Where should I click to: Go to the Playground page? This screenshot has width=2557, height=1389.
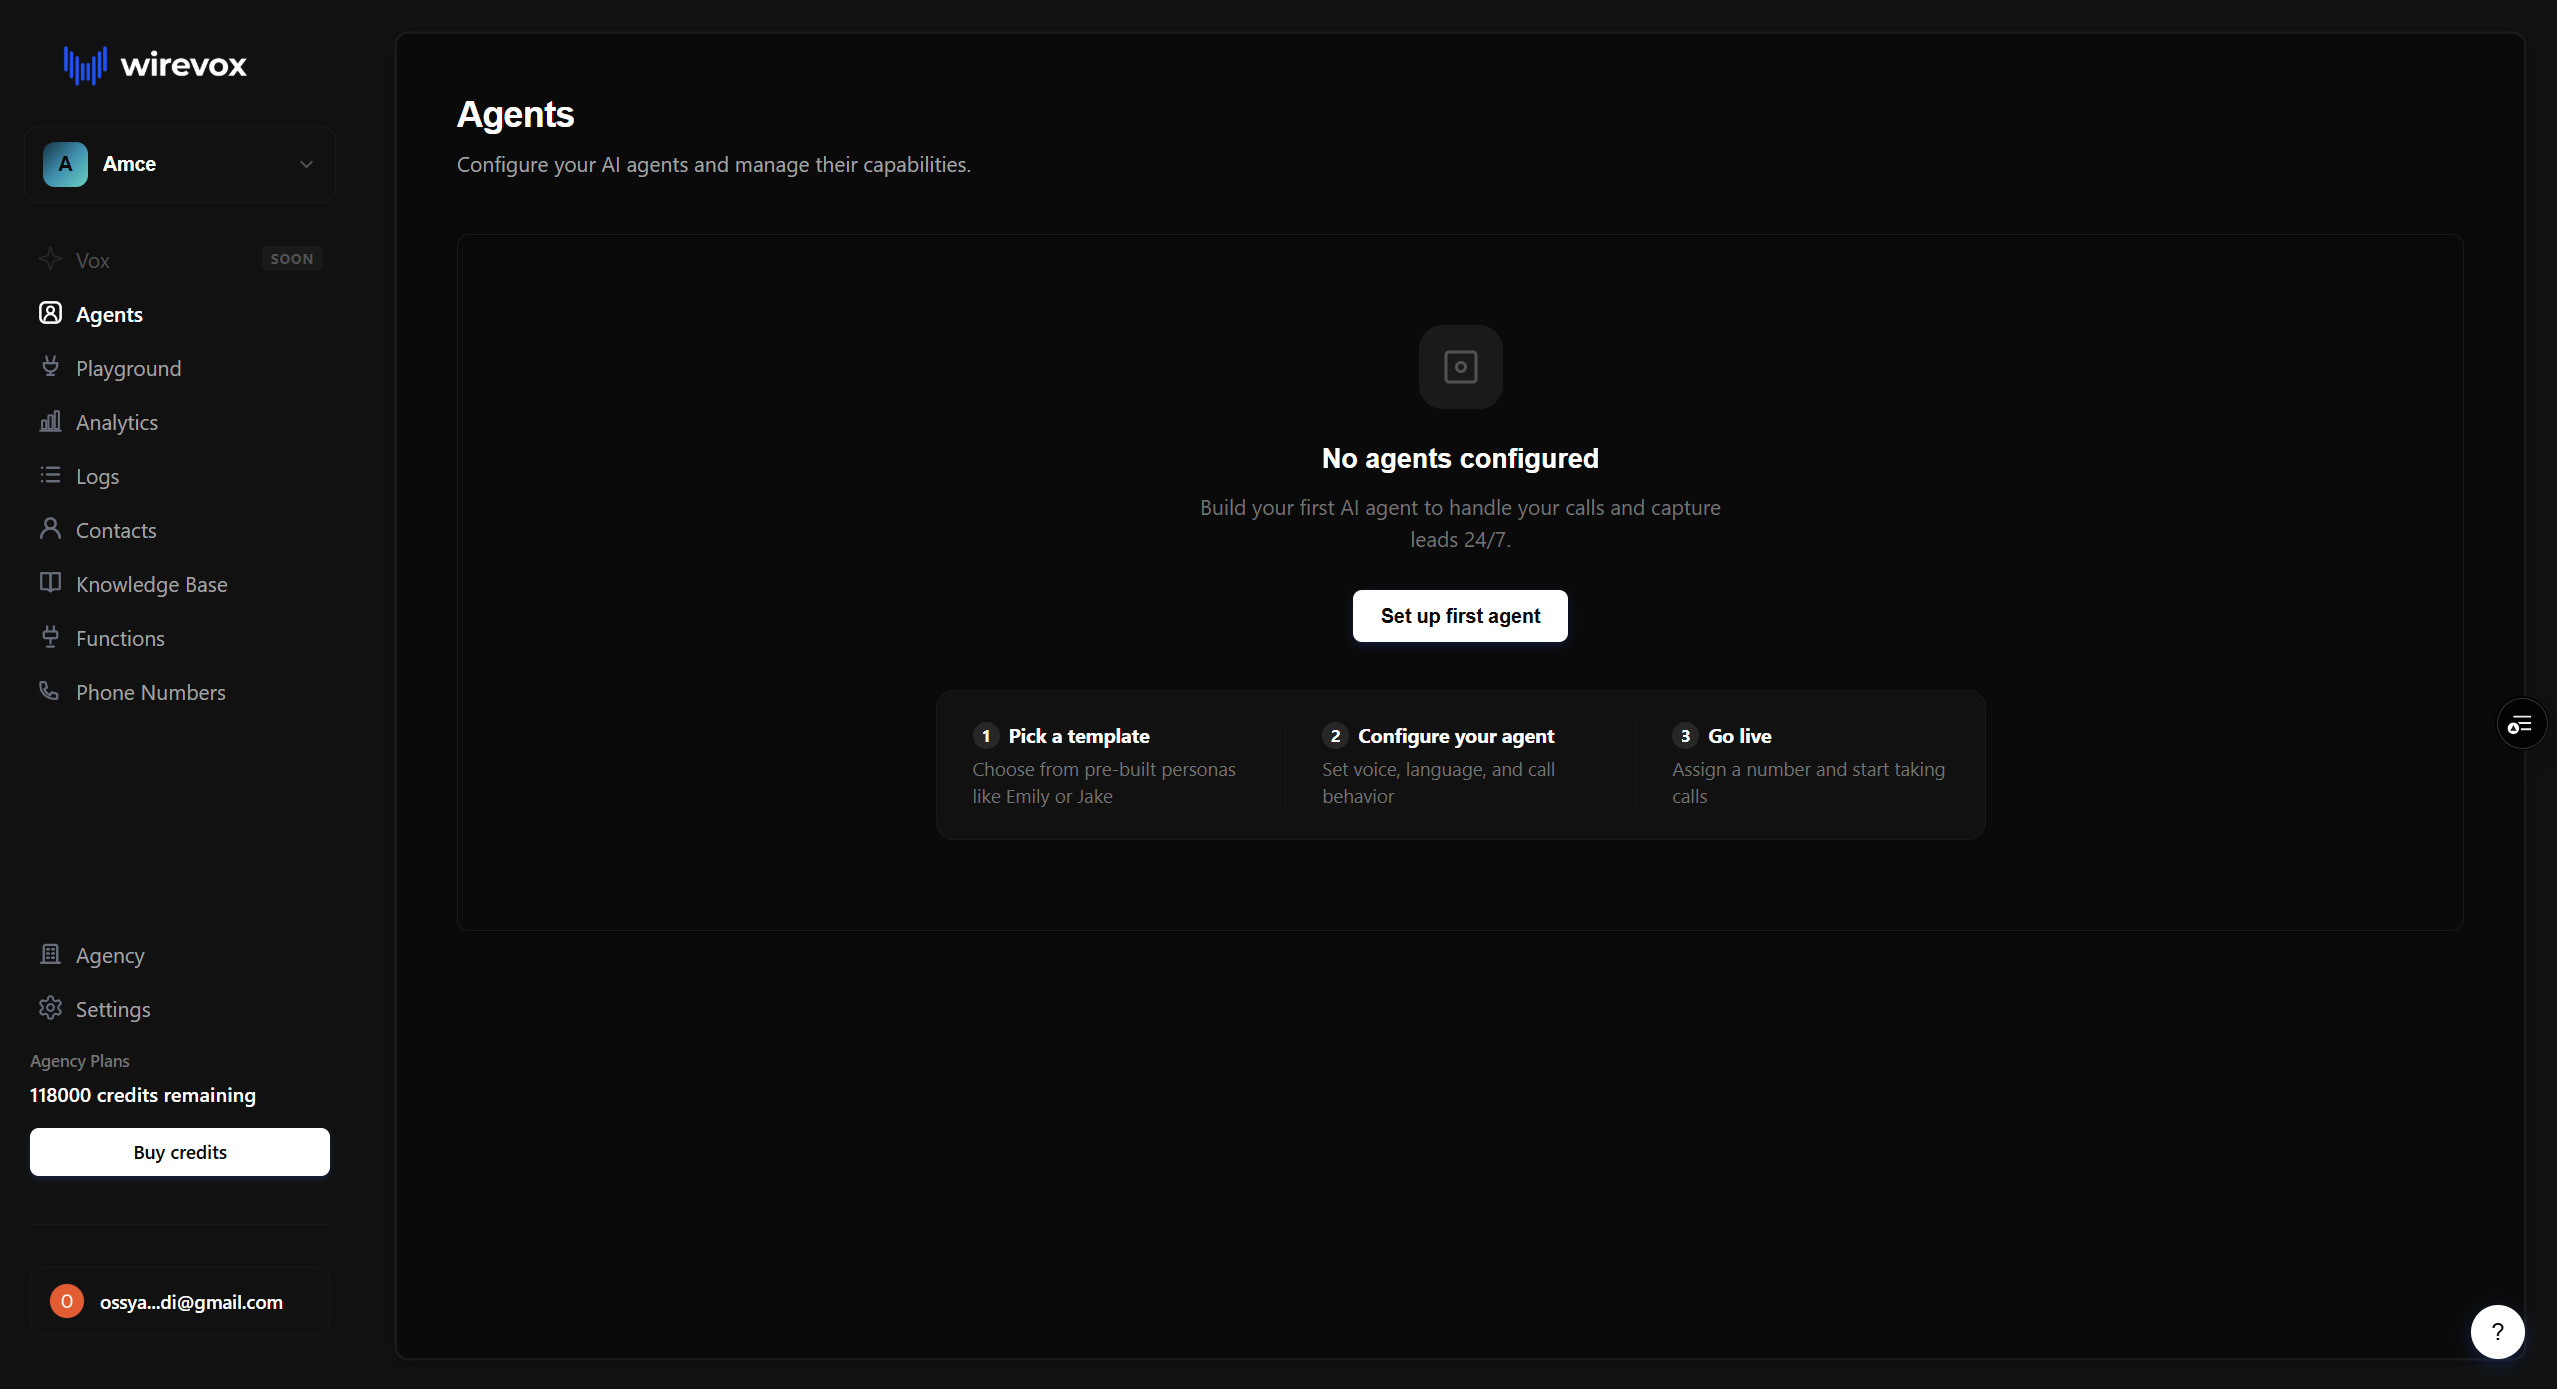point(129,368)
